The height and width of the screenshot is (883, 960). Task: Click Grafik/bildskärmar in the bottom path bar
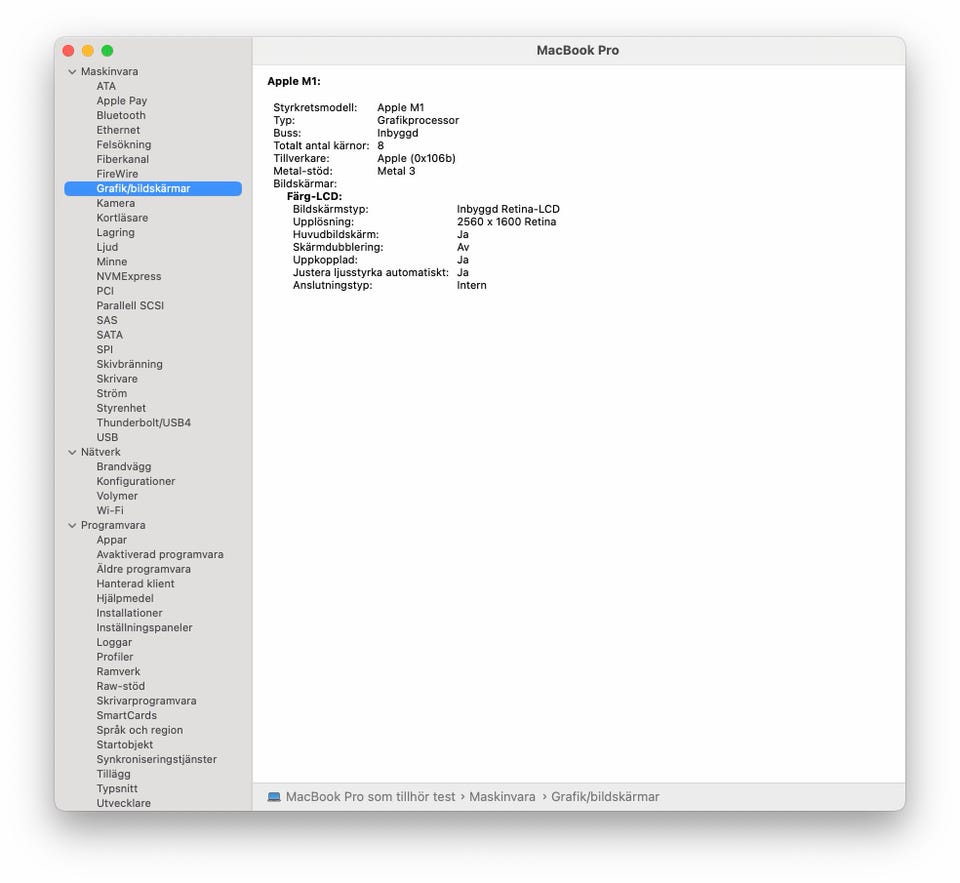point(605,797)
